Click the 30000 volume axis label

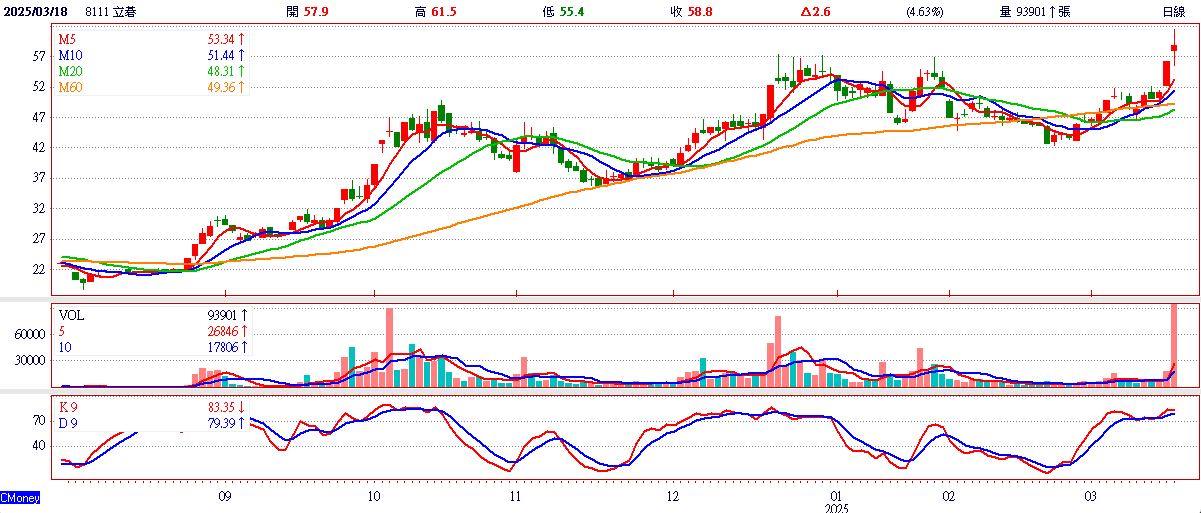coord(30,361)
